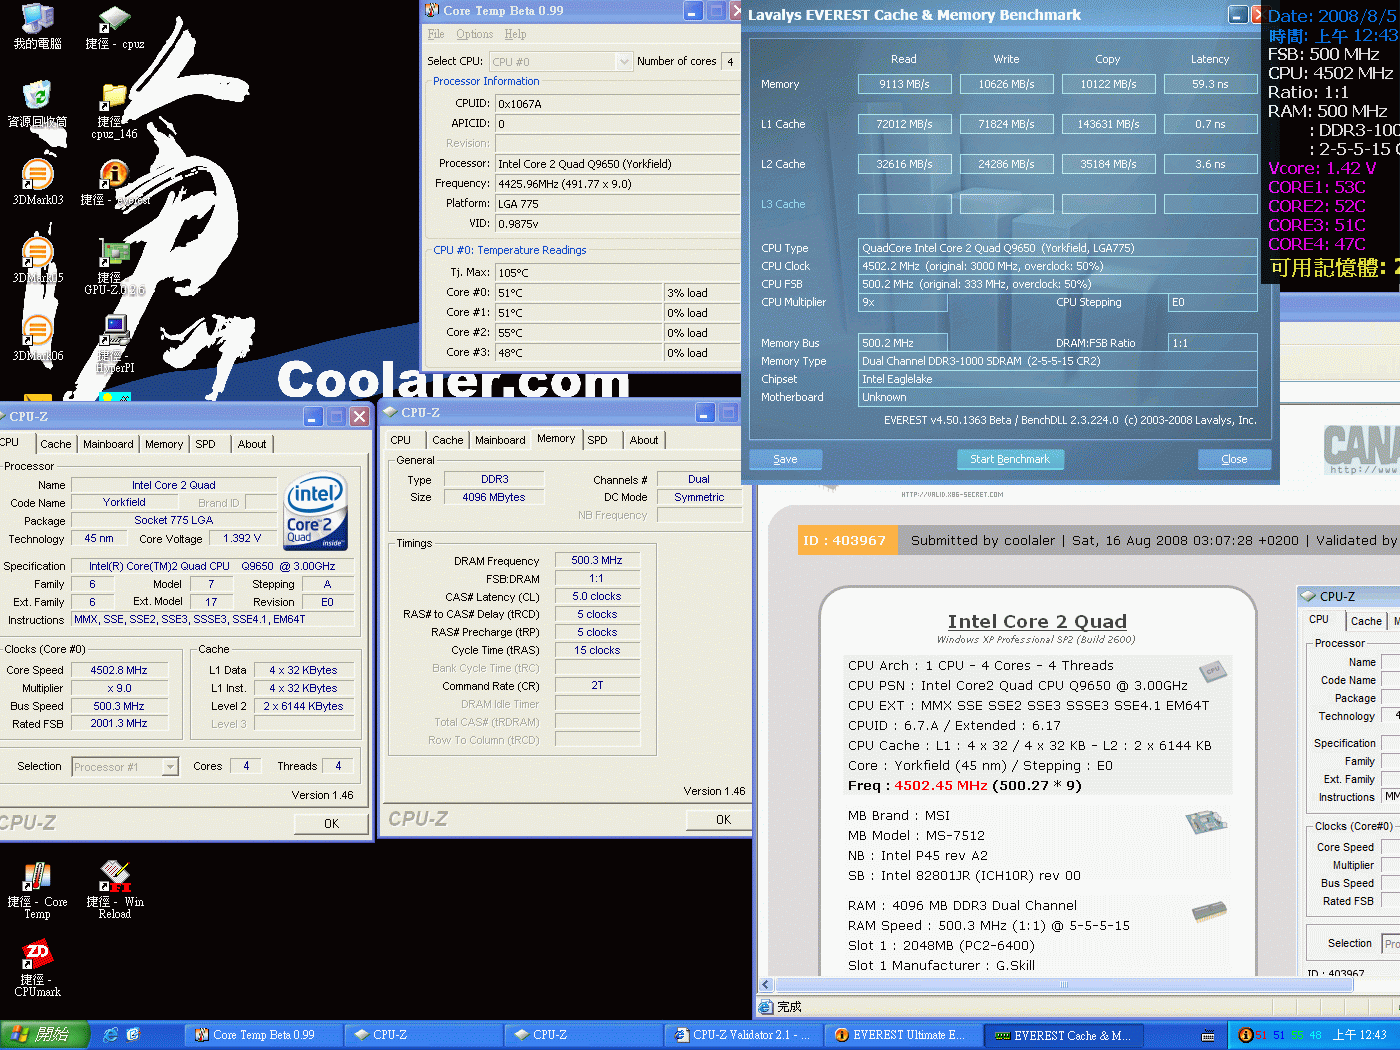Viewport: 1400px width, 1050px height.
Task: Open the 3DMark03 desktop shortcut
Action: click(37, 177)
